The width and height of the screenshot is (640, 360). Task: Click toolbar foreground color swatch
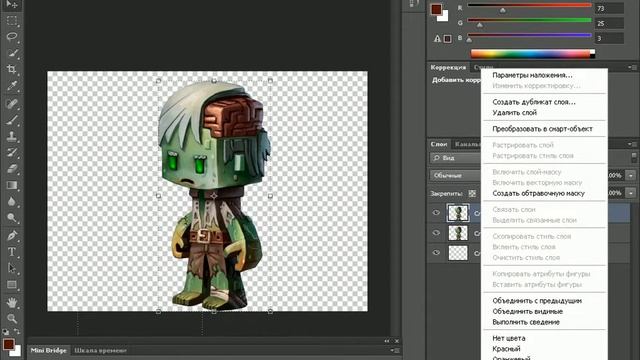[x=9, y=344]
